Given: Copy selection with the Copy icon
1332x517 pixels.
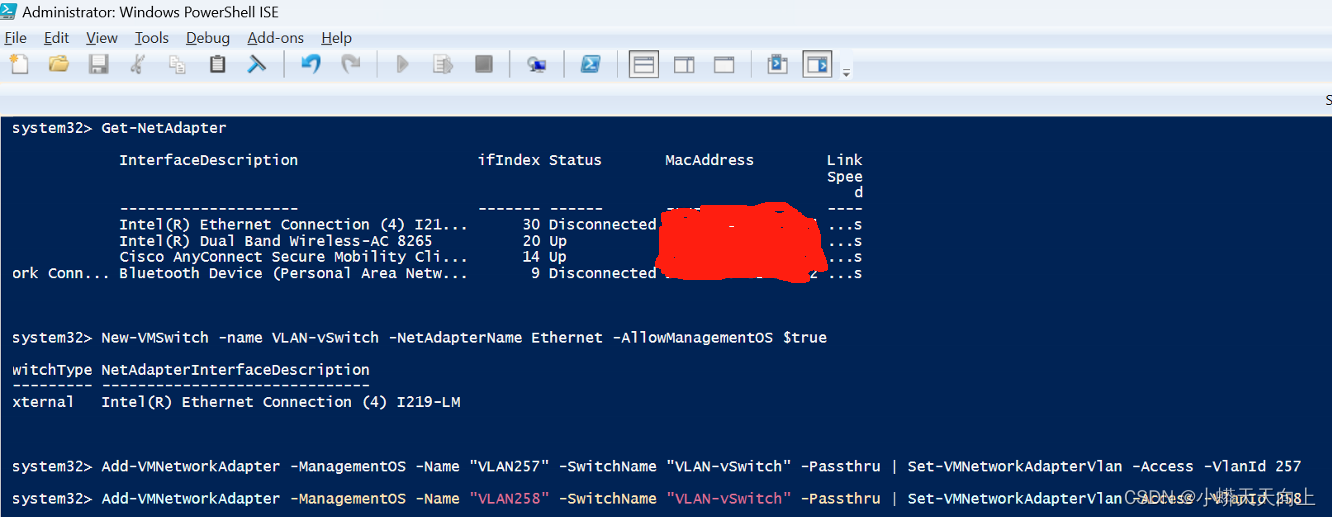Looking at the screenshot, I should (x=178, y=65).
